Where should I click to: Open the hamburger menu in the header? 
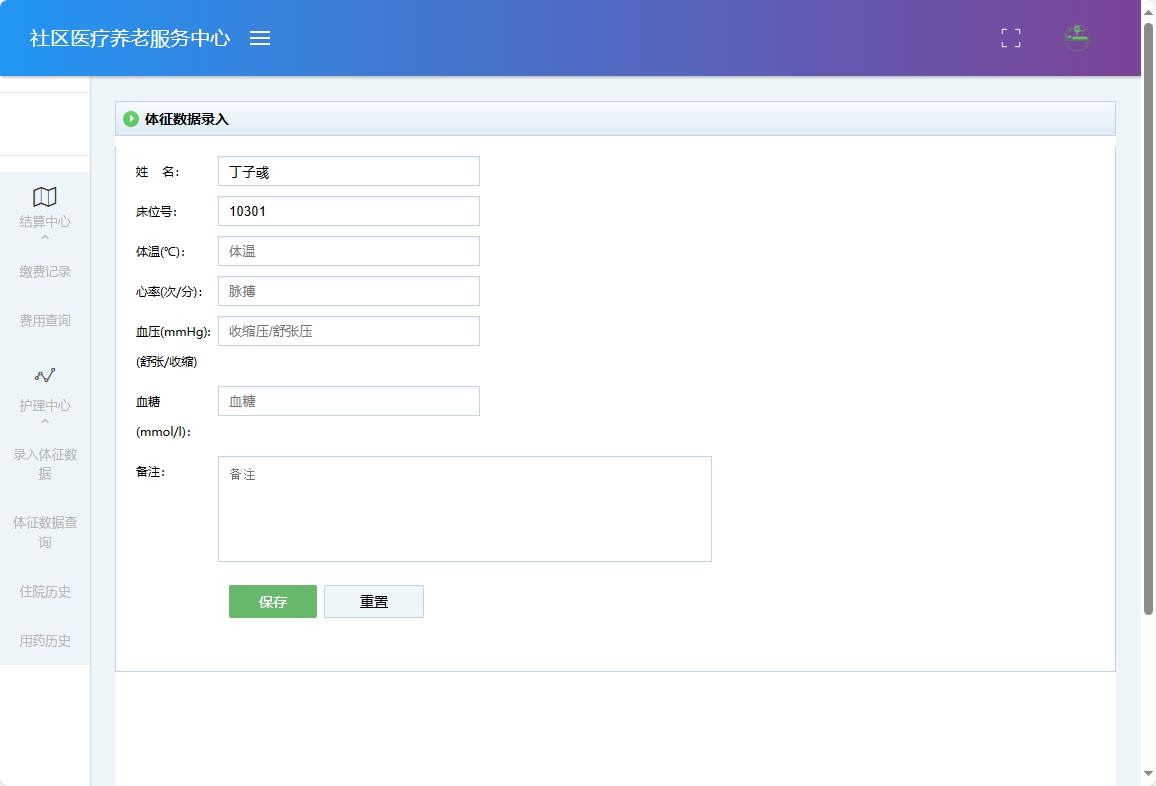(260, 38)
